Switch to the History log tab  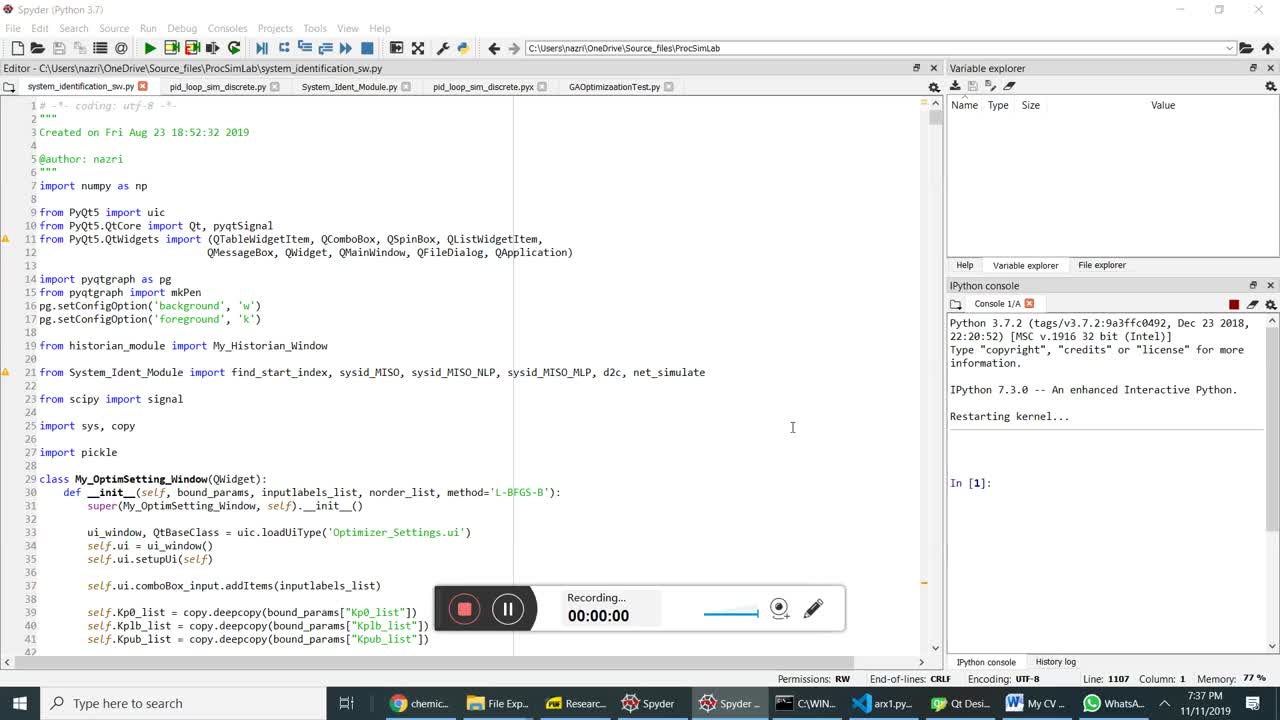click(1055, 662)
